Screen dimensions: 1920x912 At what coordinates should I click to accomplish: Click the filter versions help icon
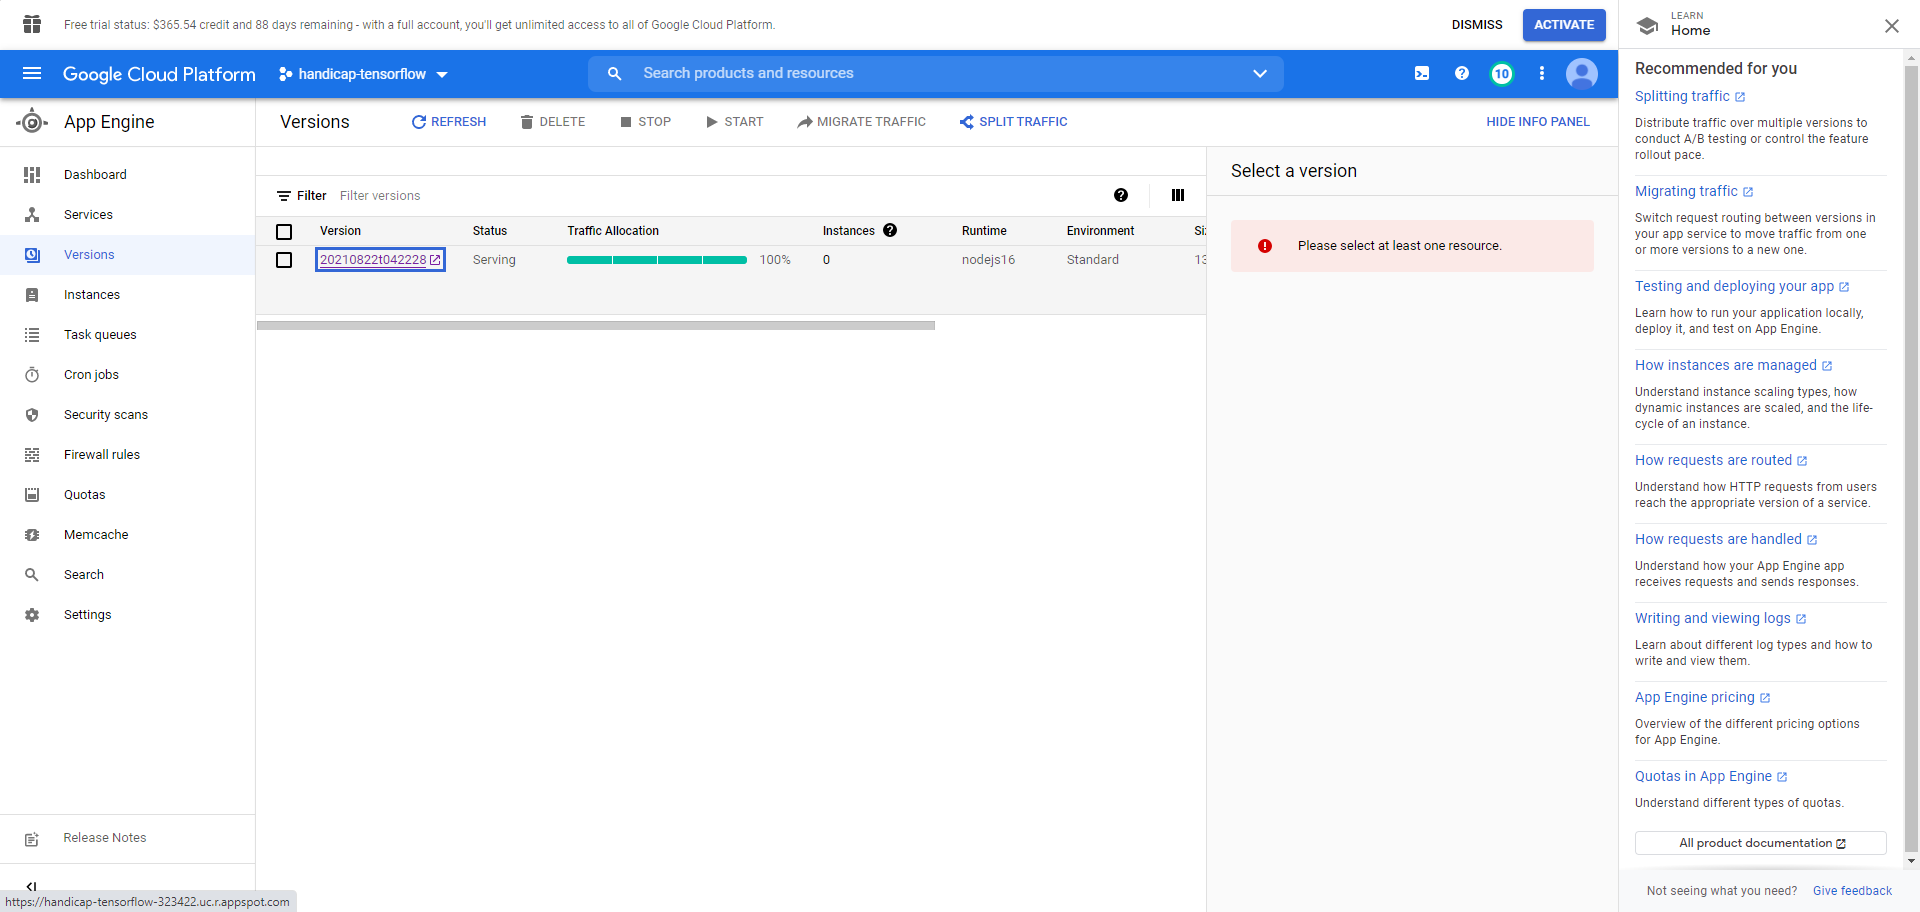click(x=1121, y=195)
